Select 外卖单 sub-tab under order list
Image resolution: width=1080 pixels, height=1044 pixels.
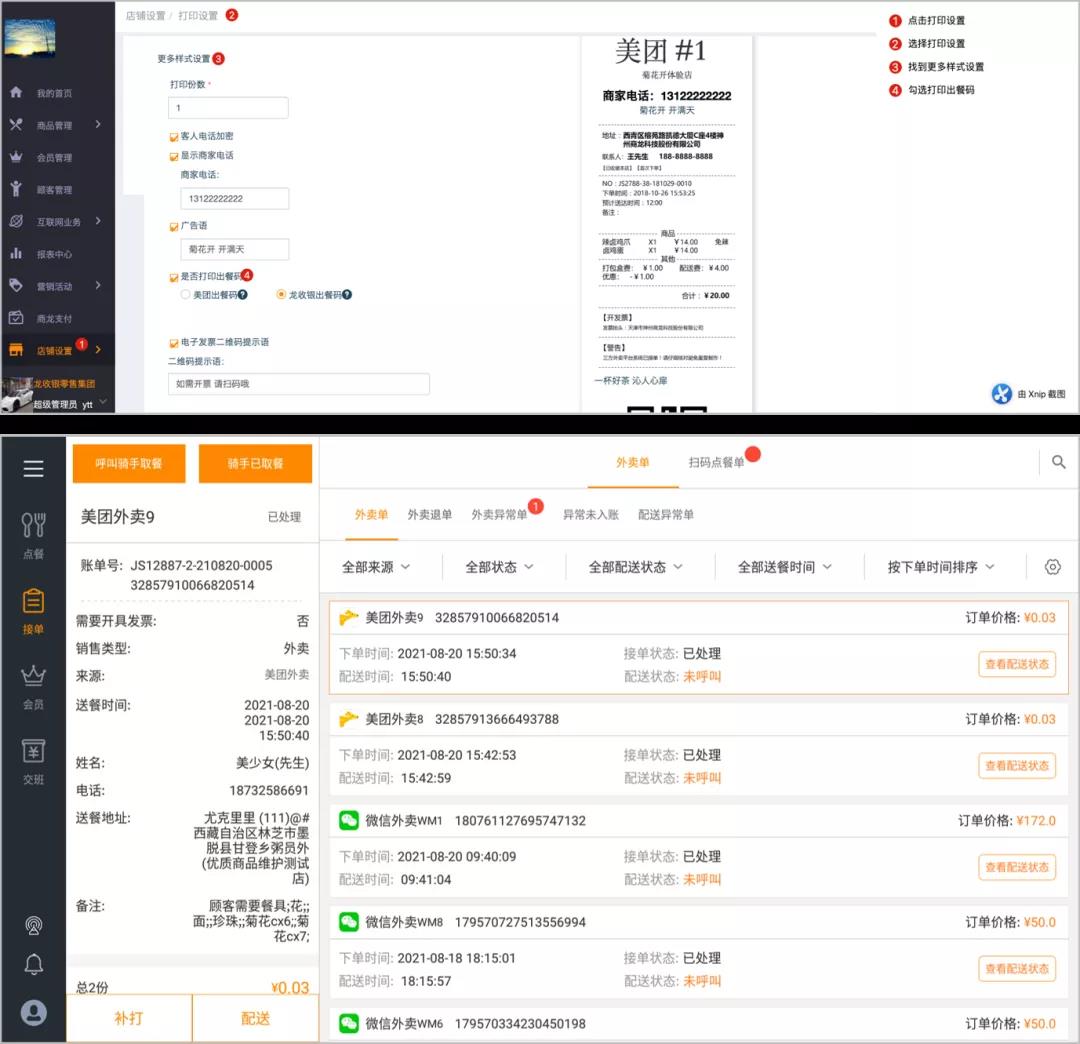[371, 515]
